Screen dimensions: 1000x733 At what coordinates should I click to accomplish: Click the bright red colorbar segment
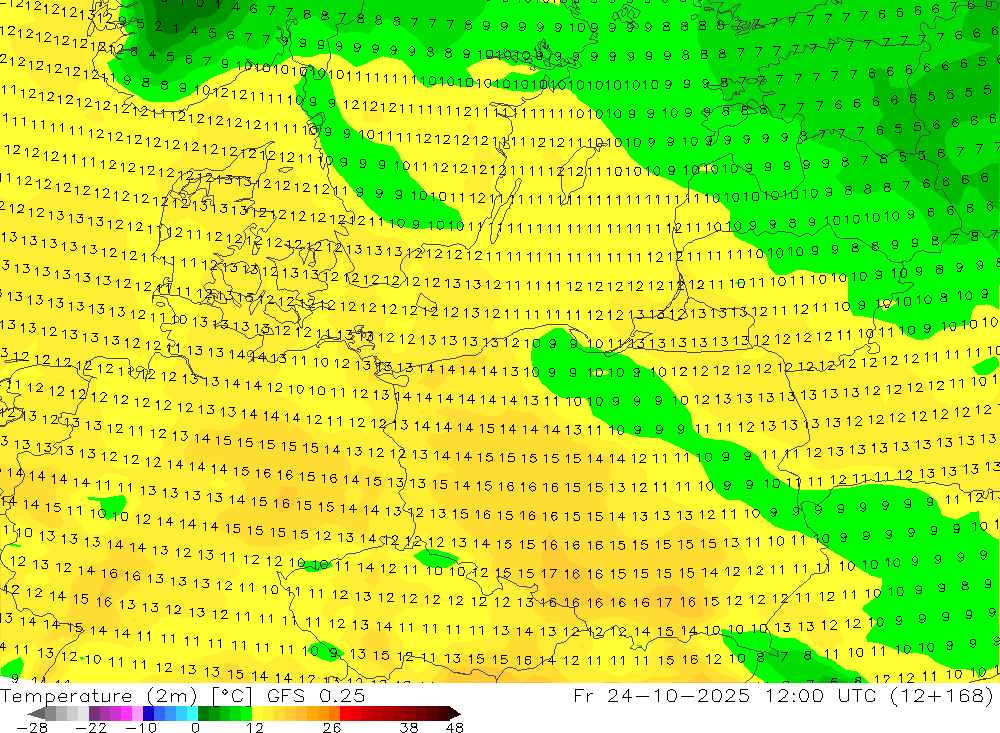pyautogui.click(x=345, y=714)
